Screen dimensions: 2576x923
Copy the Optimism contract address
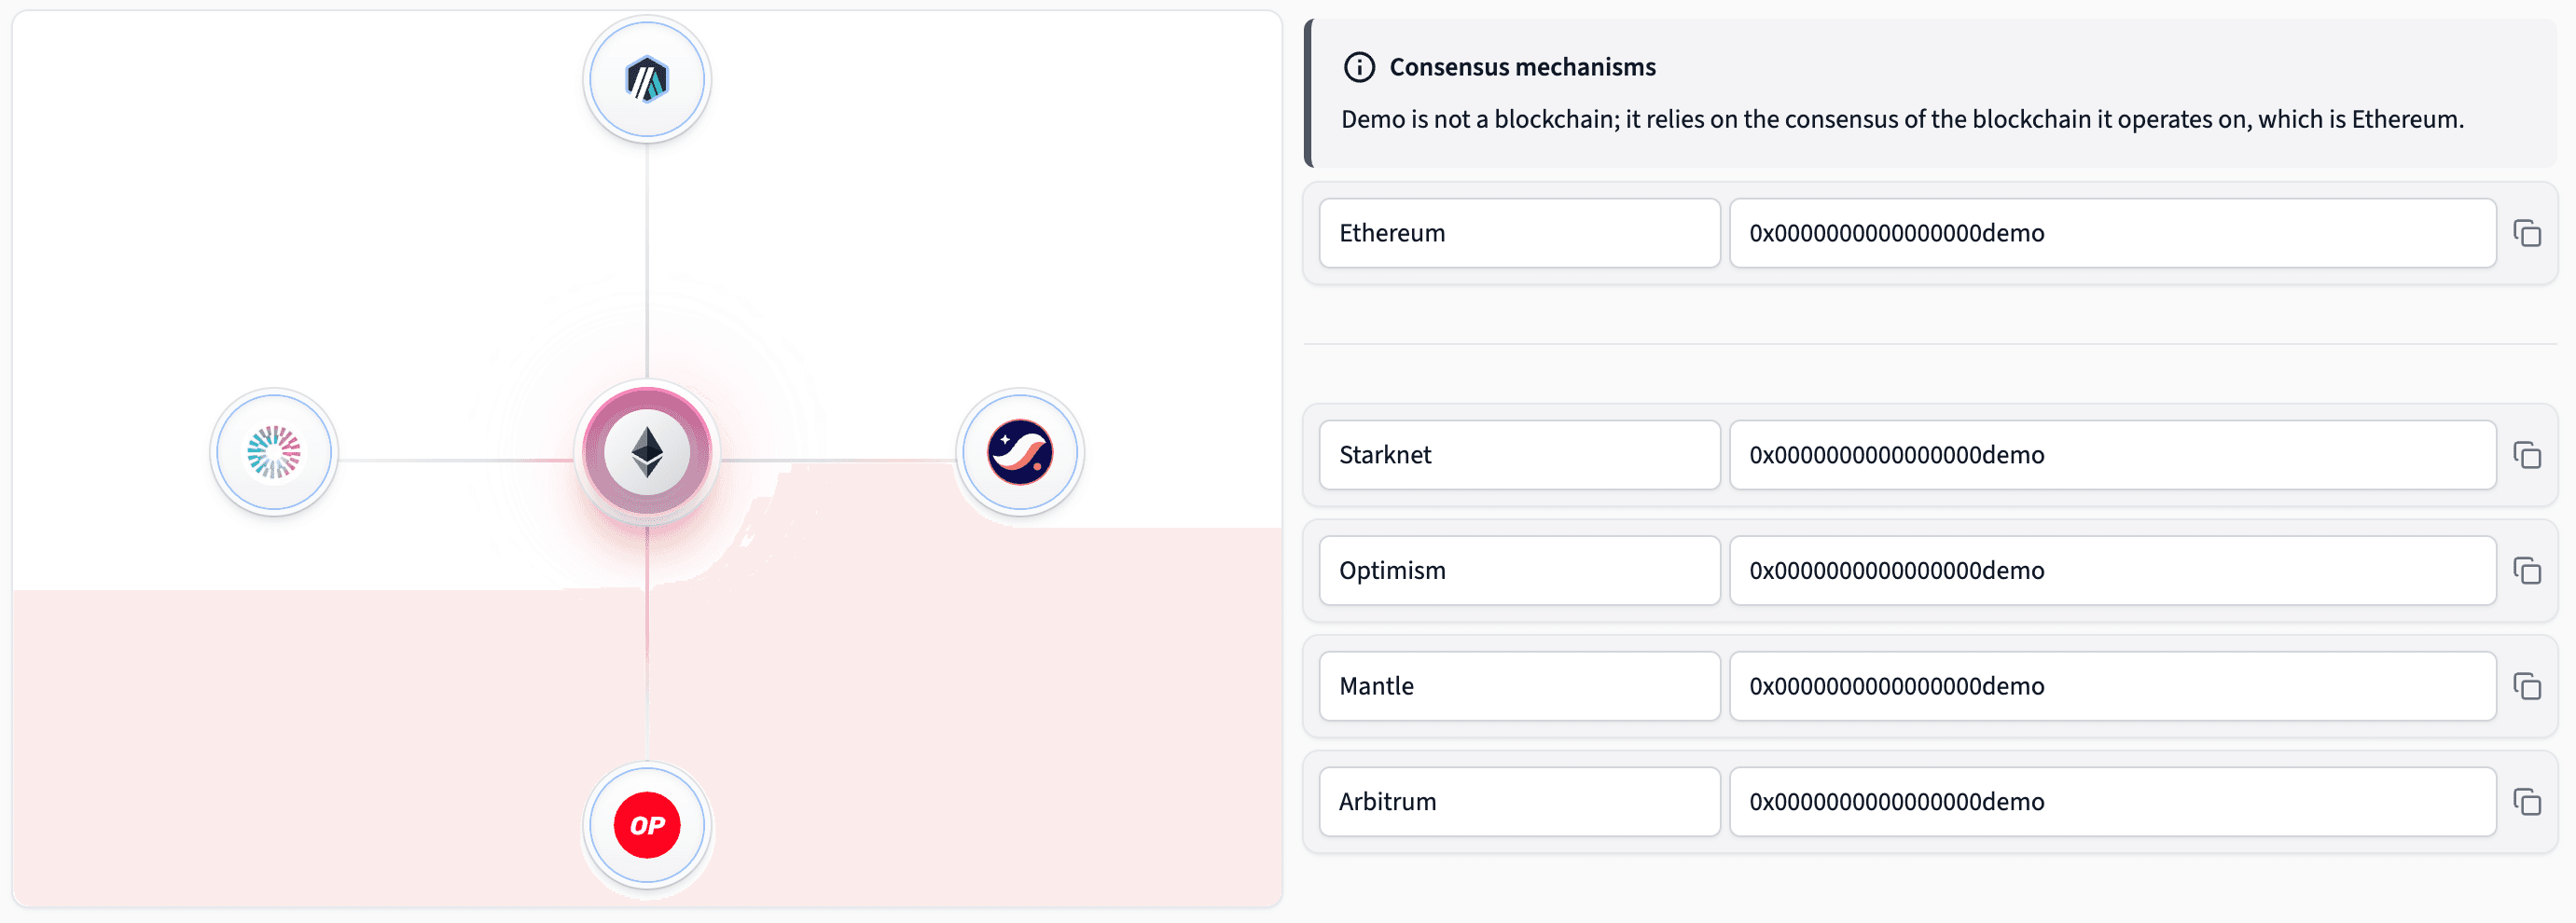click(2527, 571)
